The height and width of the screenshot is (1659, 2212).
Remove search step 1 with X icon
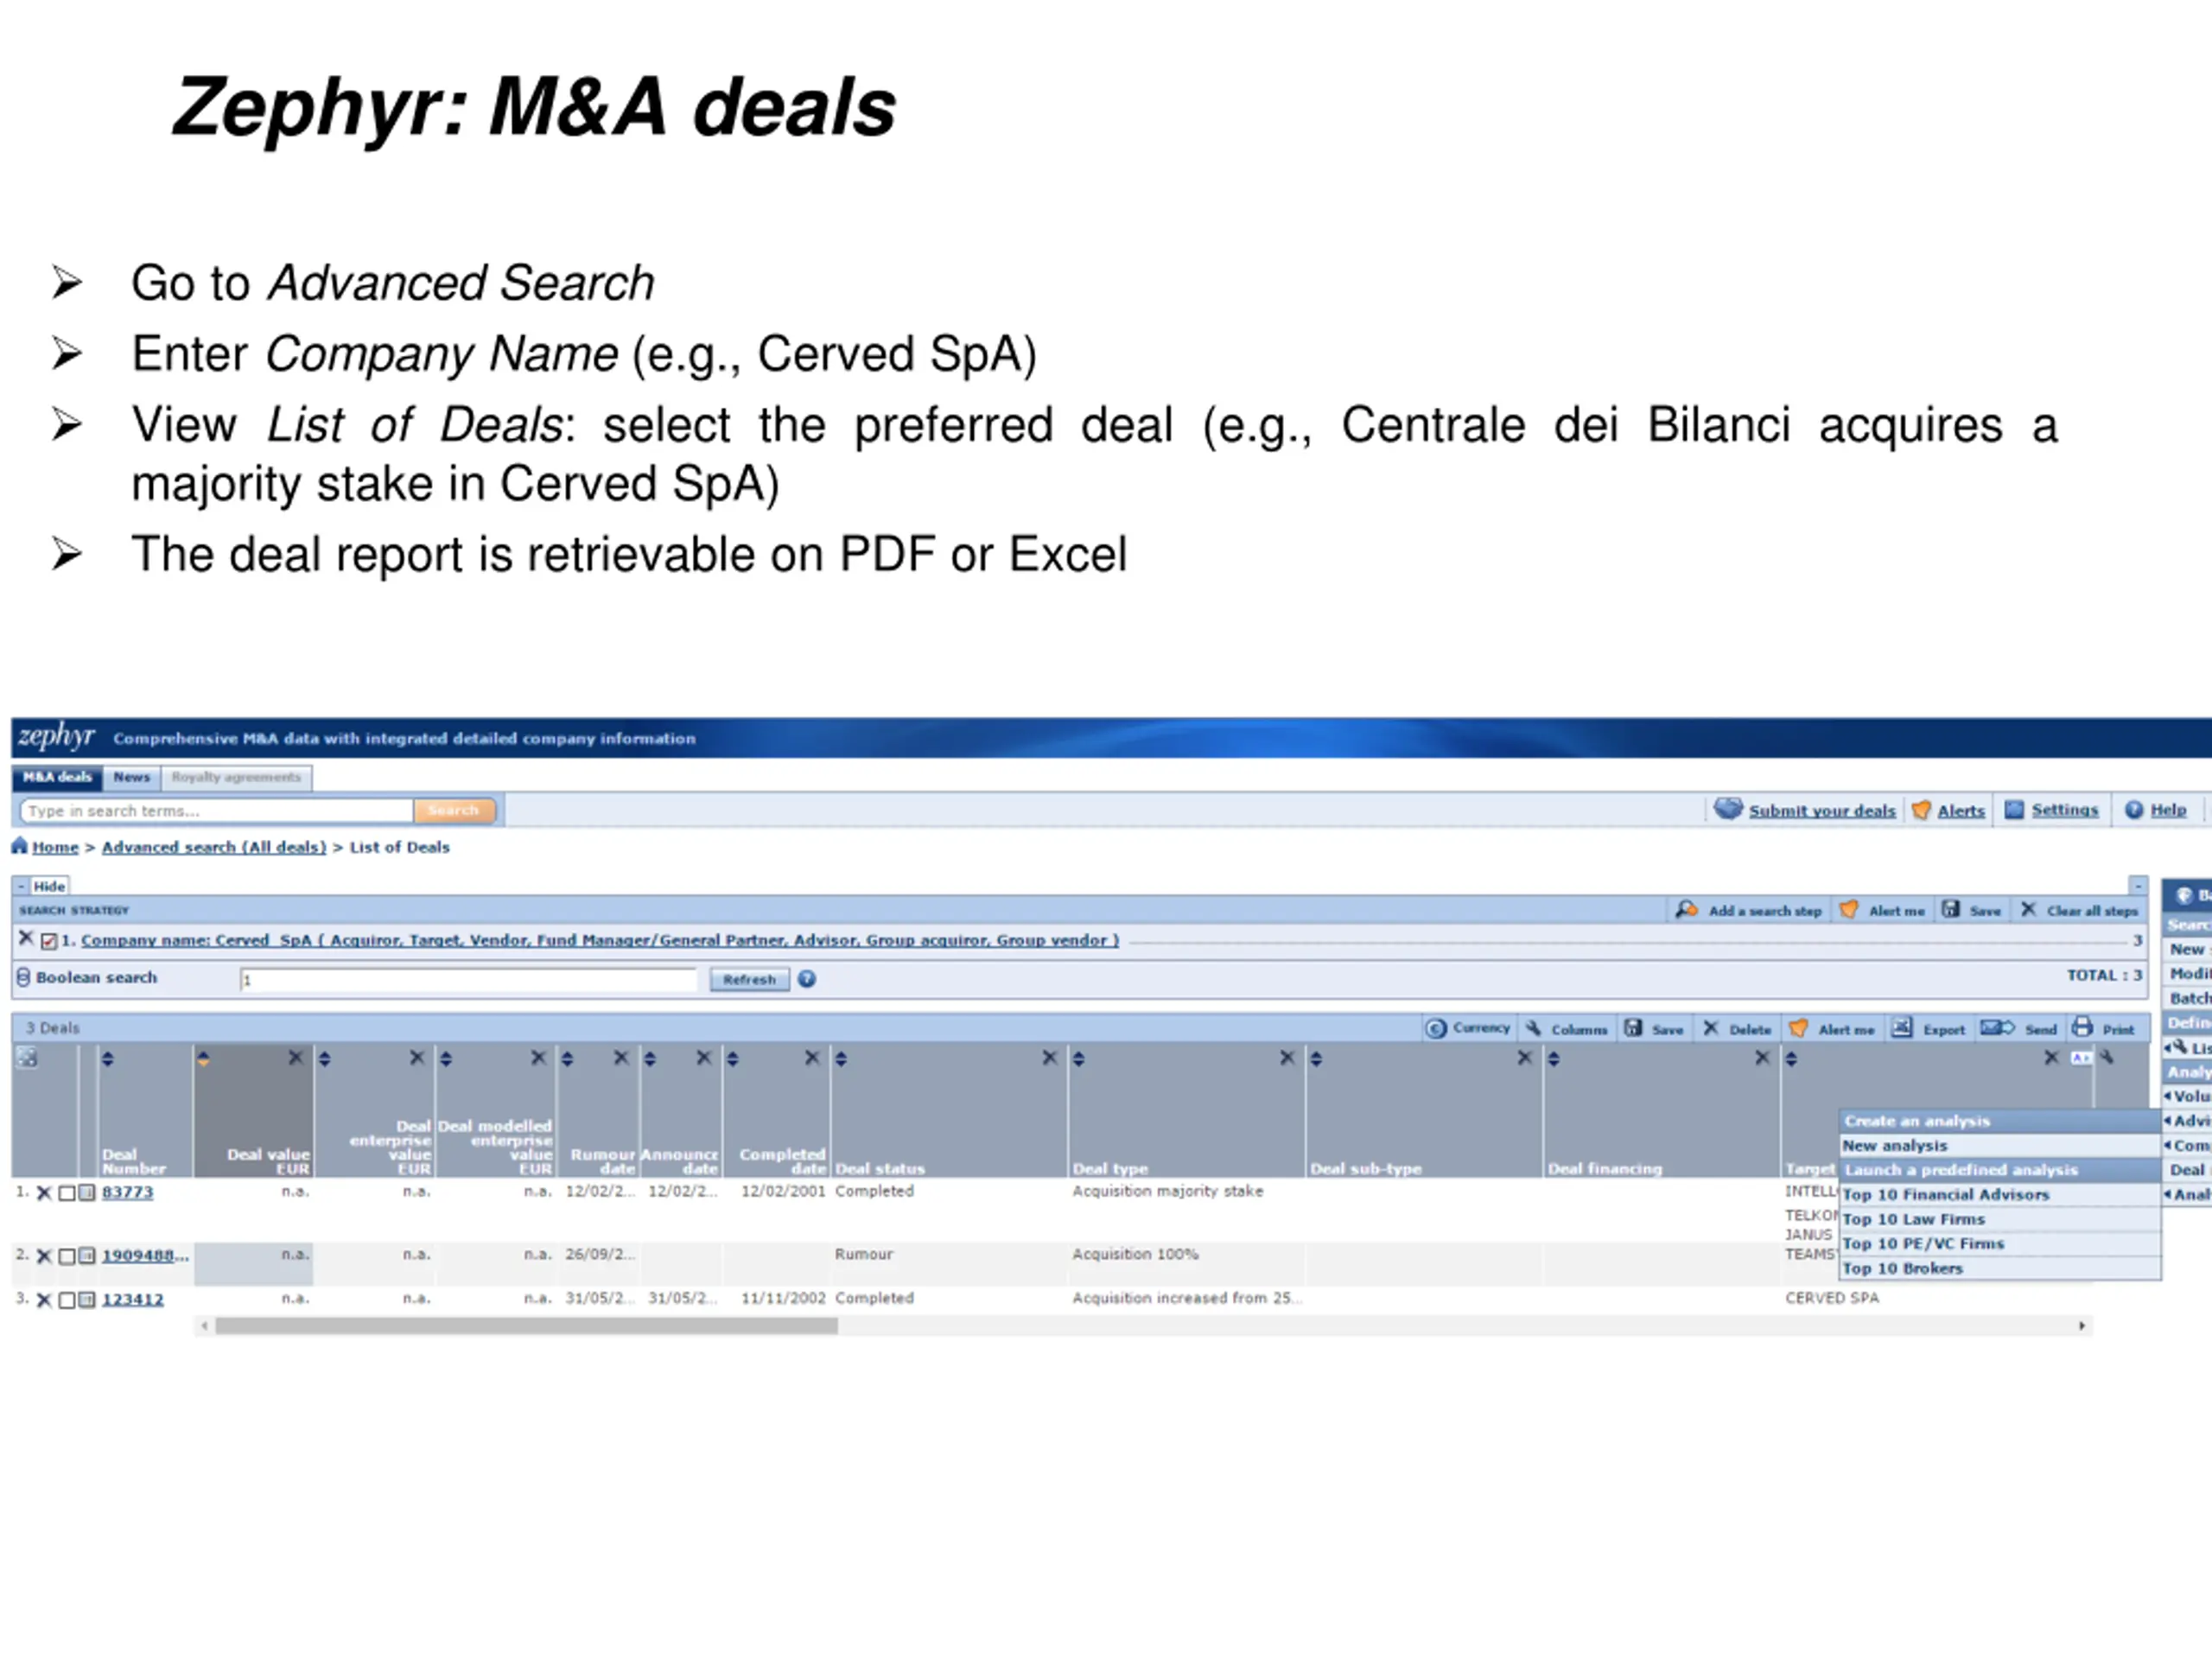(x=26, y=938)
